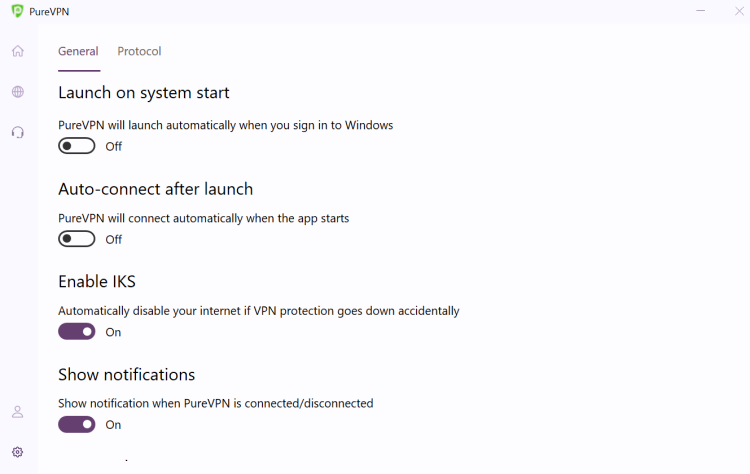Open the globe Locations icon
750x474 pixels.
[x=18, y=92]
